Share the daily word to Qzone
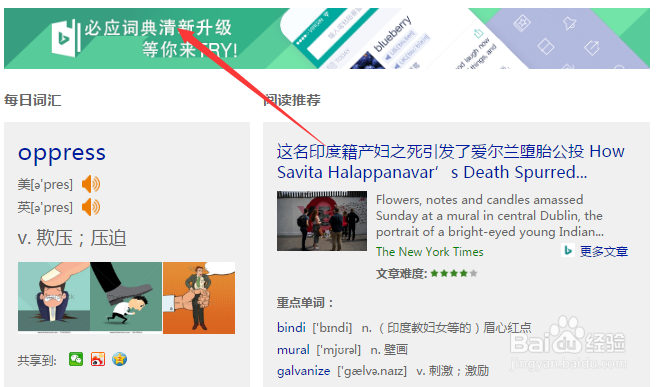Image resolution: width=665 pixels, height=387 pixels. pyautogui.click(x=120, y=359)
